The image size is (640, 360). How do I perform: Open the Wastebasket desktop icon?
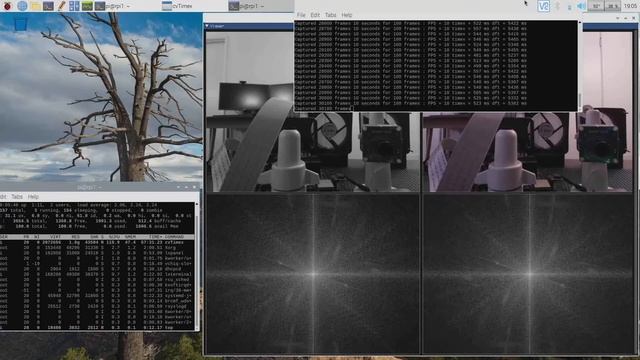tap(20, 23)
